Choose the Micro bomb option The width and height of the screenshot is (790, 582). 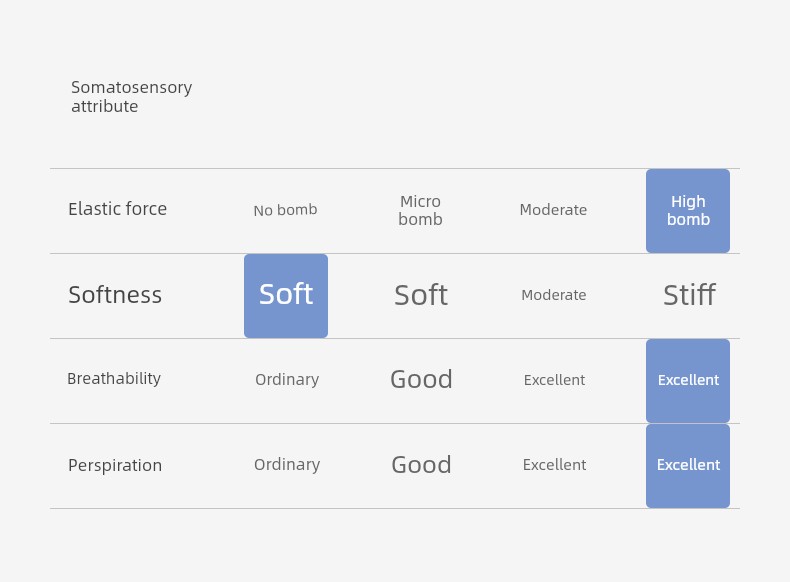pos(420,210)
